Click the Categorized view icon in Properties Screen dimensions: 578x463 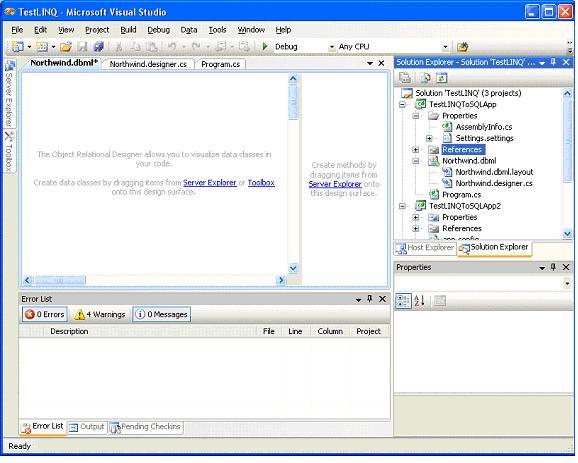click(x=403, y=301)
